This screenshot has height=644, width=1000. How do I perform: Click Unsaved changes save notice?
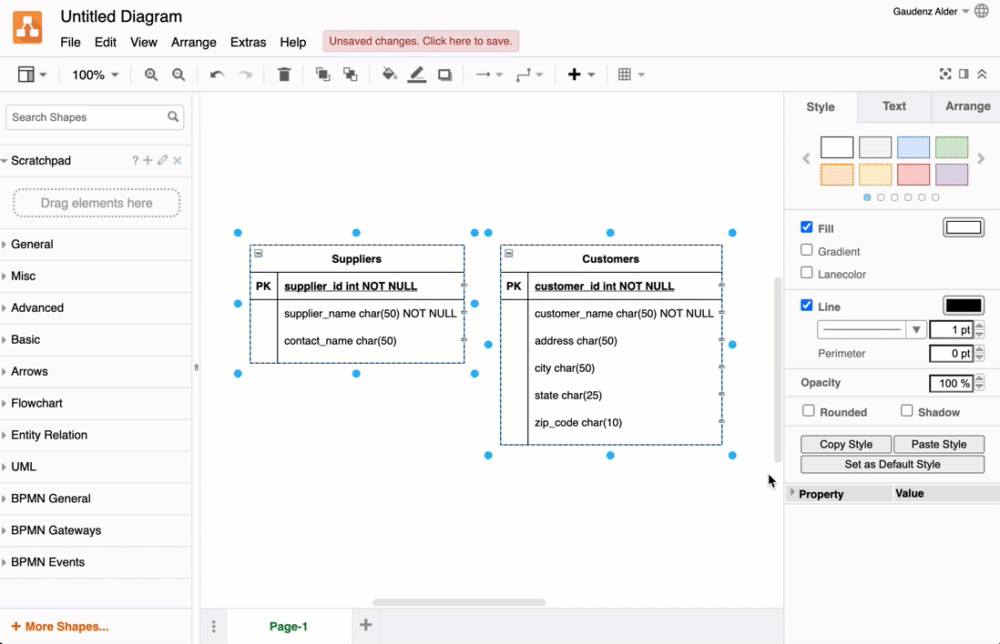point(420,41)
